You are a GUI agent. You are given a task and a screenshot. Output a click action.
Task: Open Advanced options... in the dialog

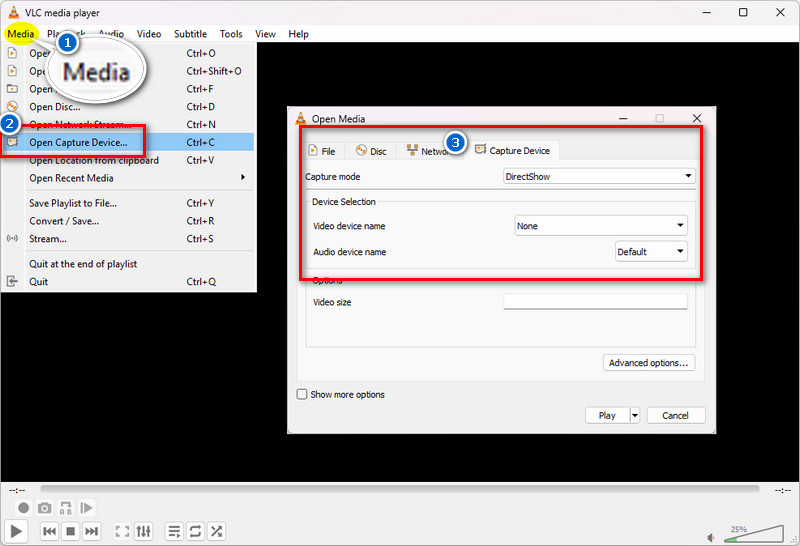click(648, 363)
